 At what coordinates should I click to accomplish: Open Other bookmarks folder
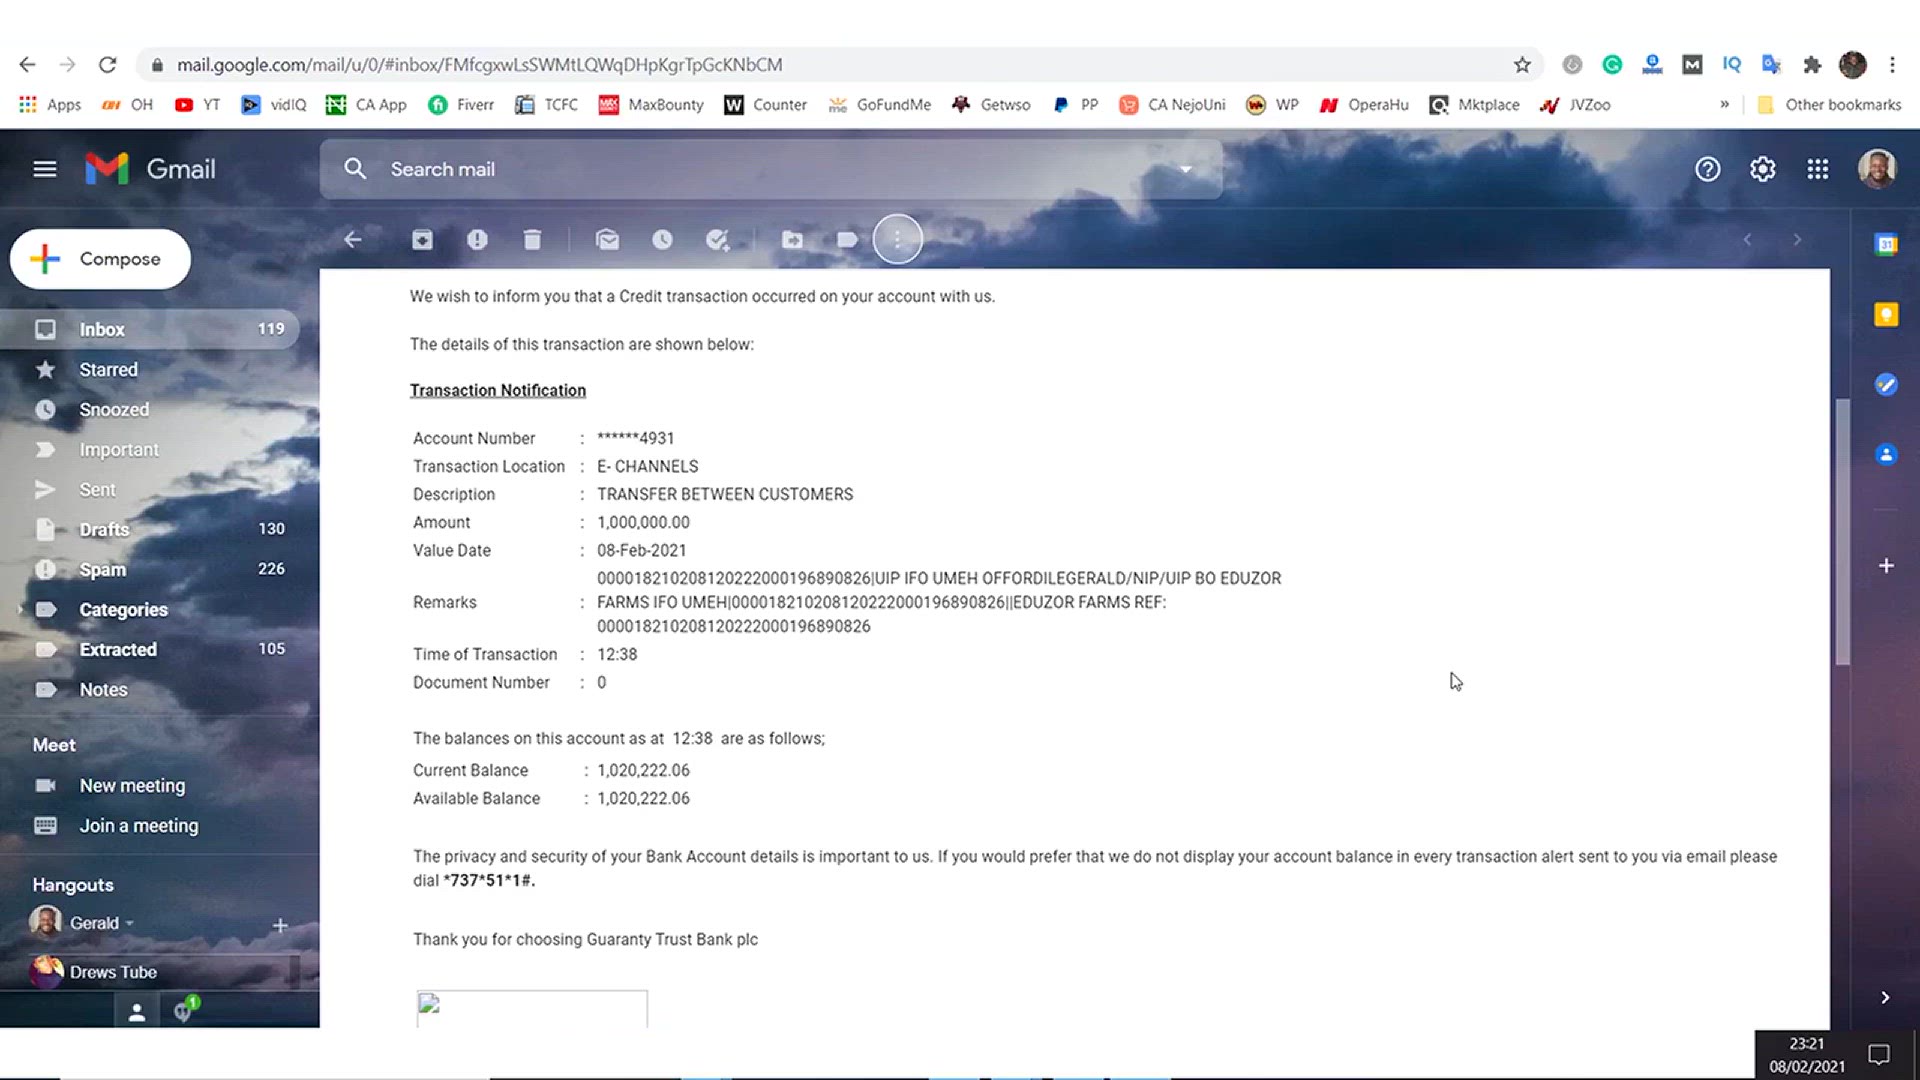pos(1829,105)
